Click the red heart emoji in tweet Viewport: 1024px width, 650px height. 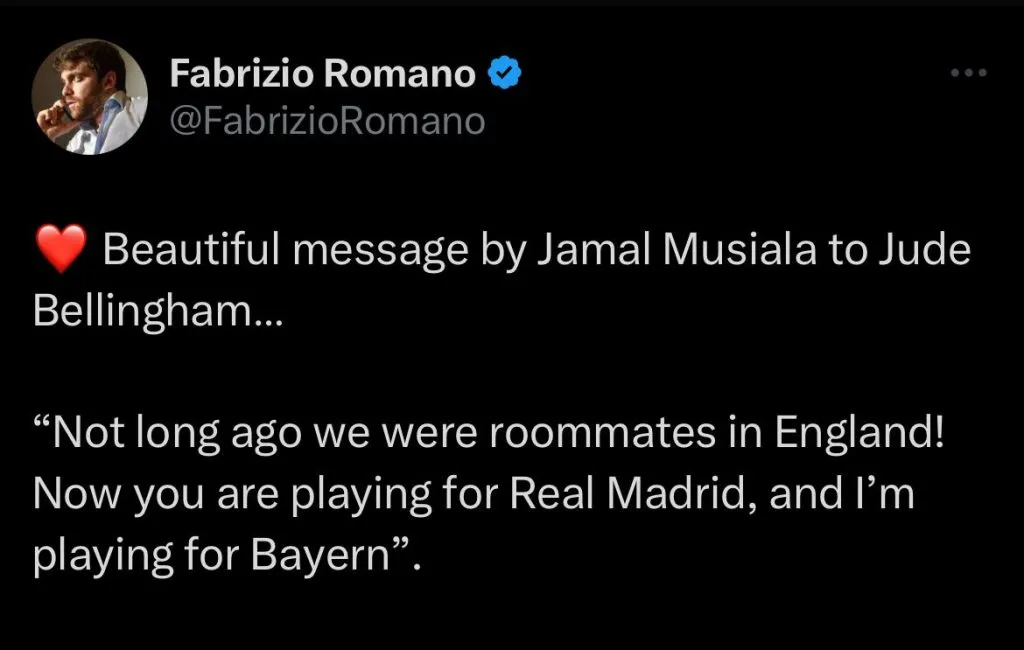(x=61, y=250)
